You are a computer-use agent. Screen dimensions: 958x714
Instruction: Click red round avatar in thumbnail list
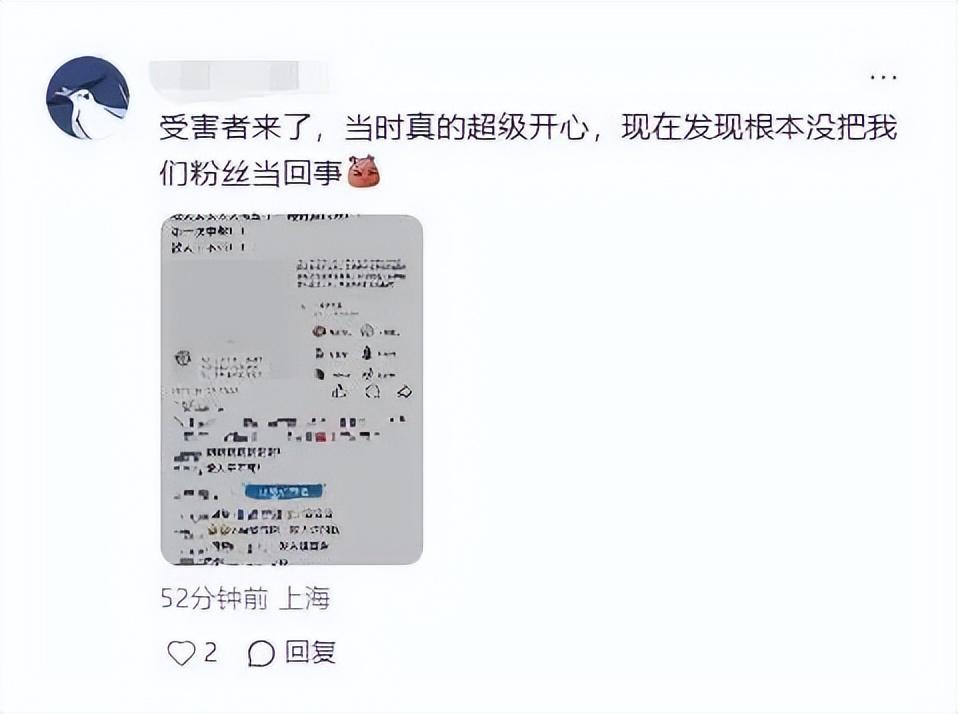[x=319, y=332]
